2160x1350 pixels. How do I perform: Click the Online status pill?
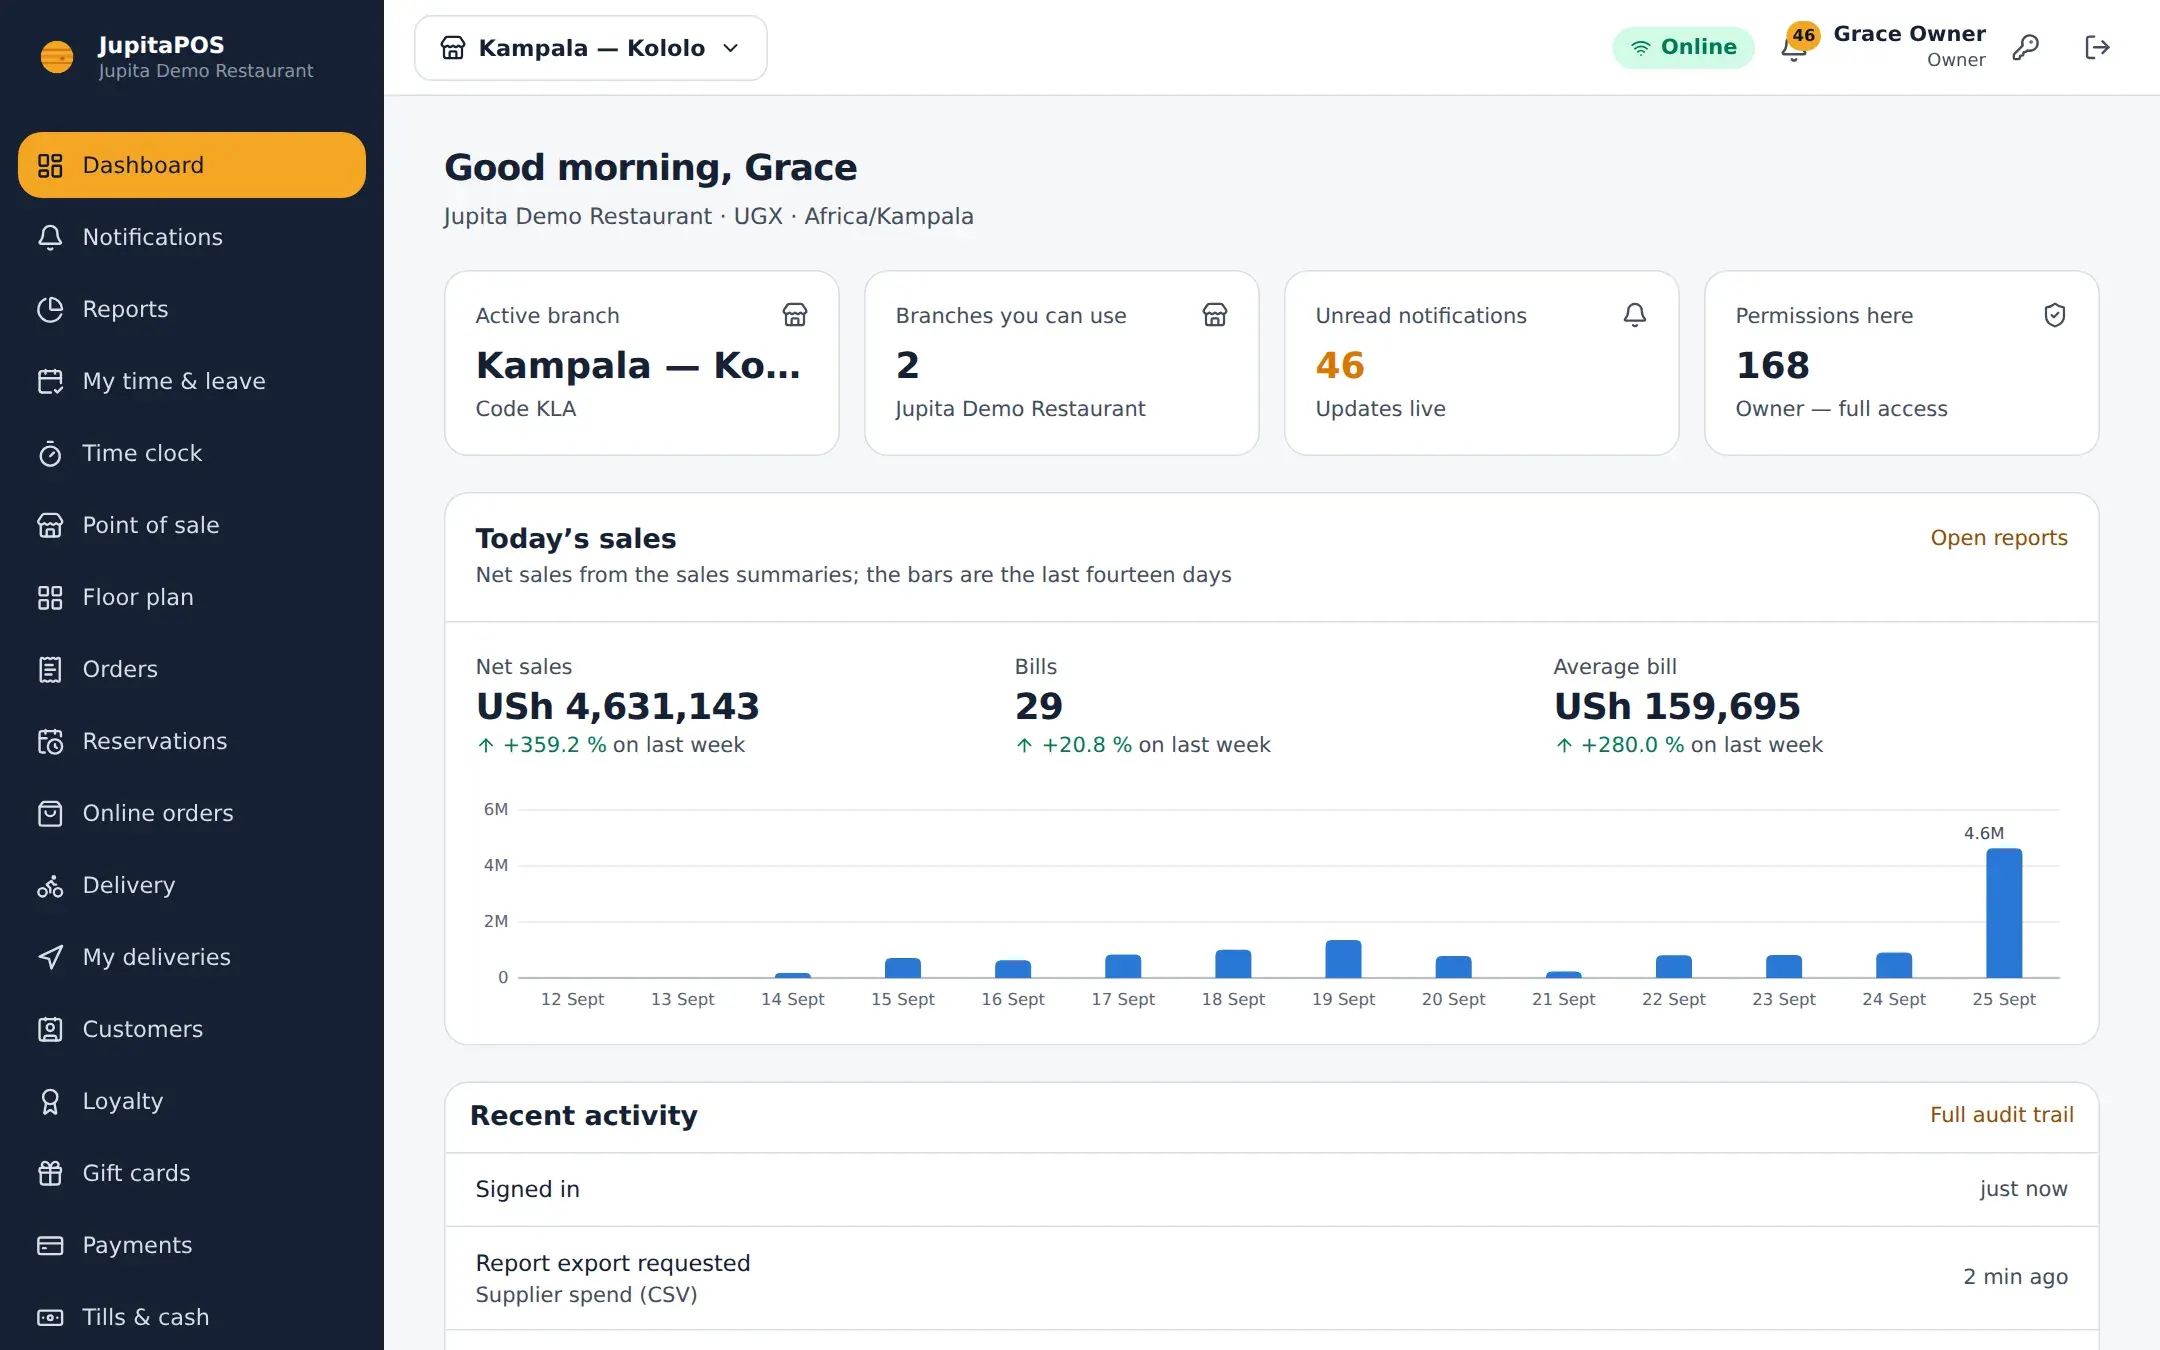tap(1683, 47)
